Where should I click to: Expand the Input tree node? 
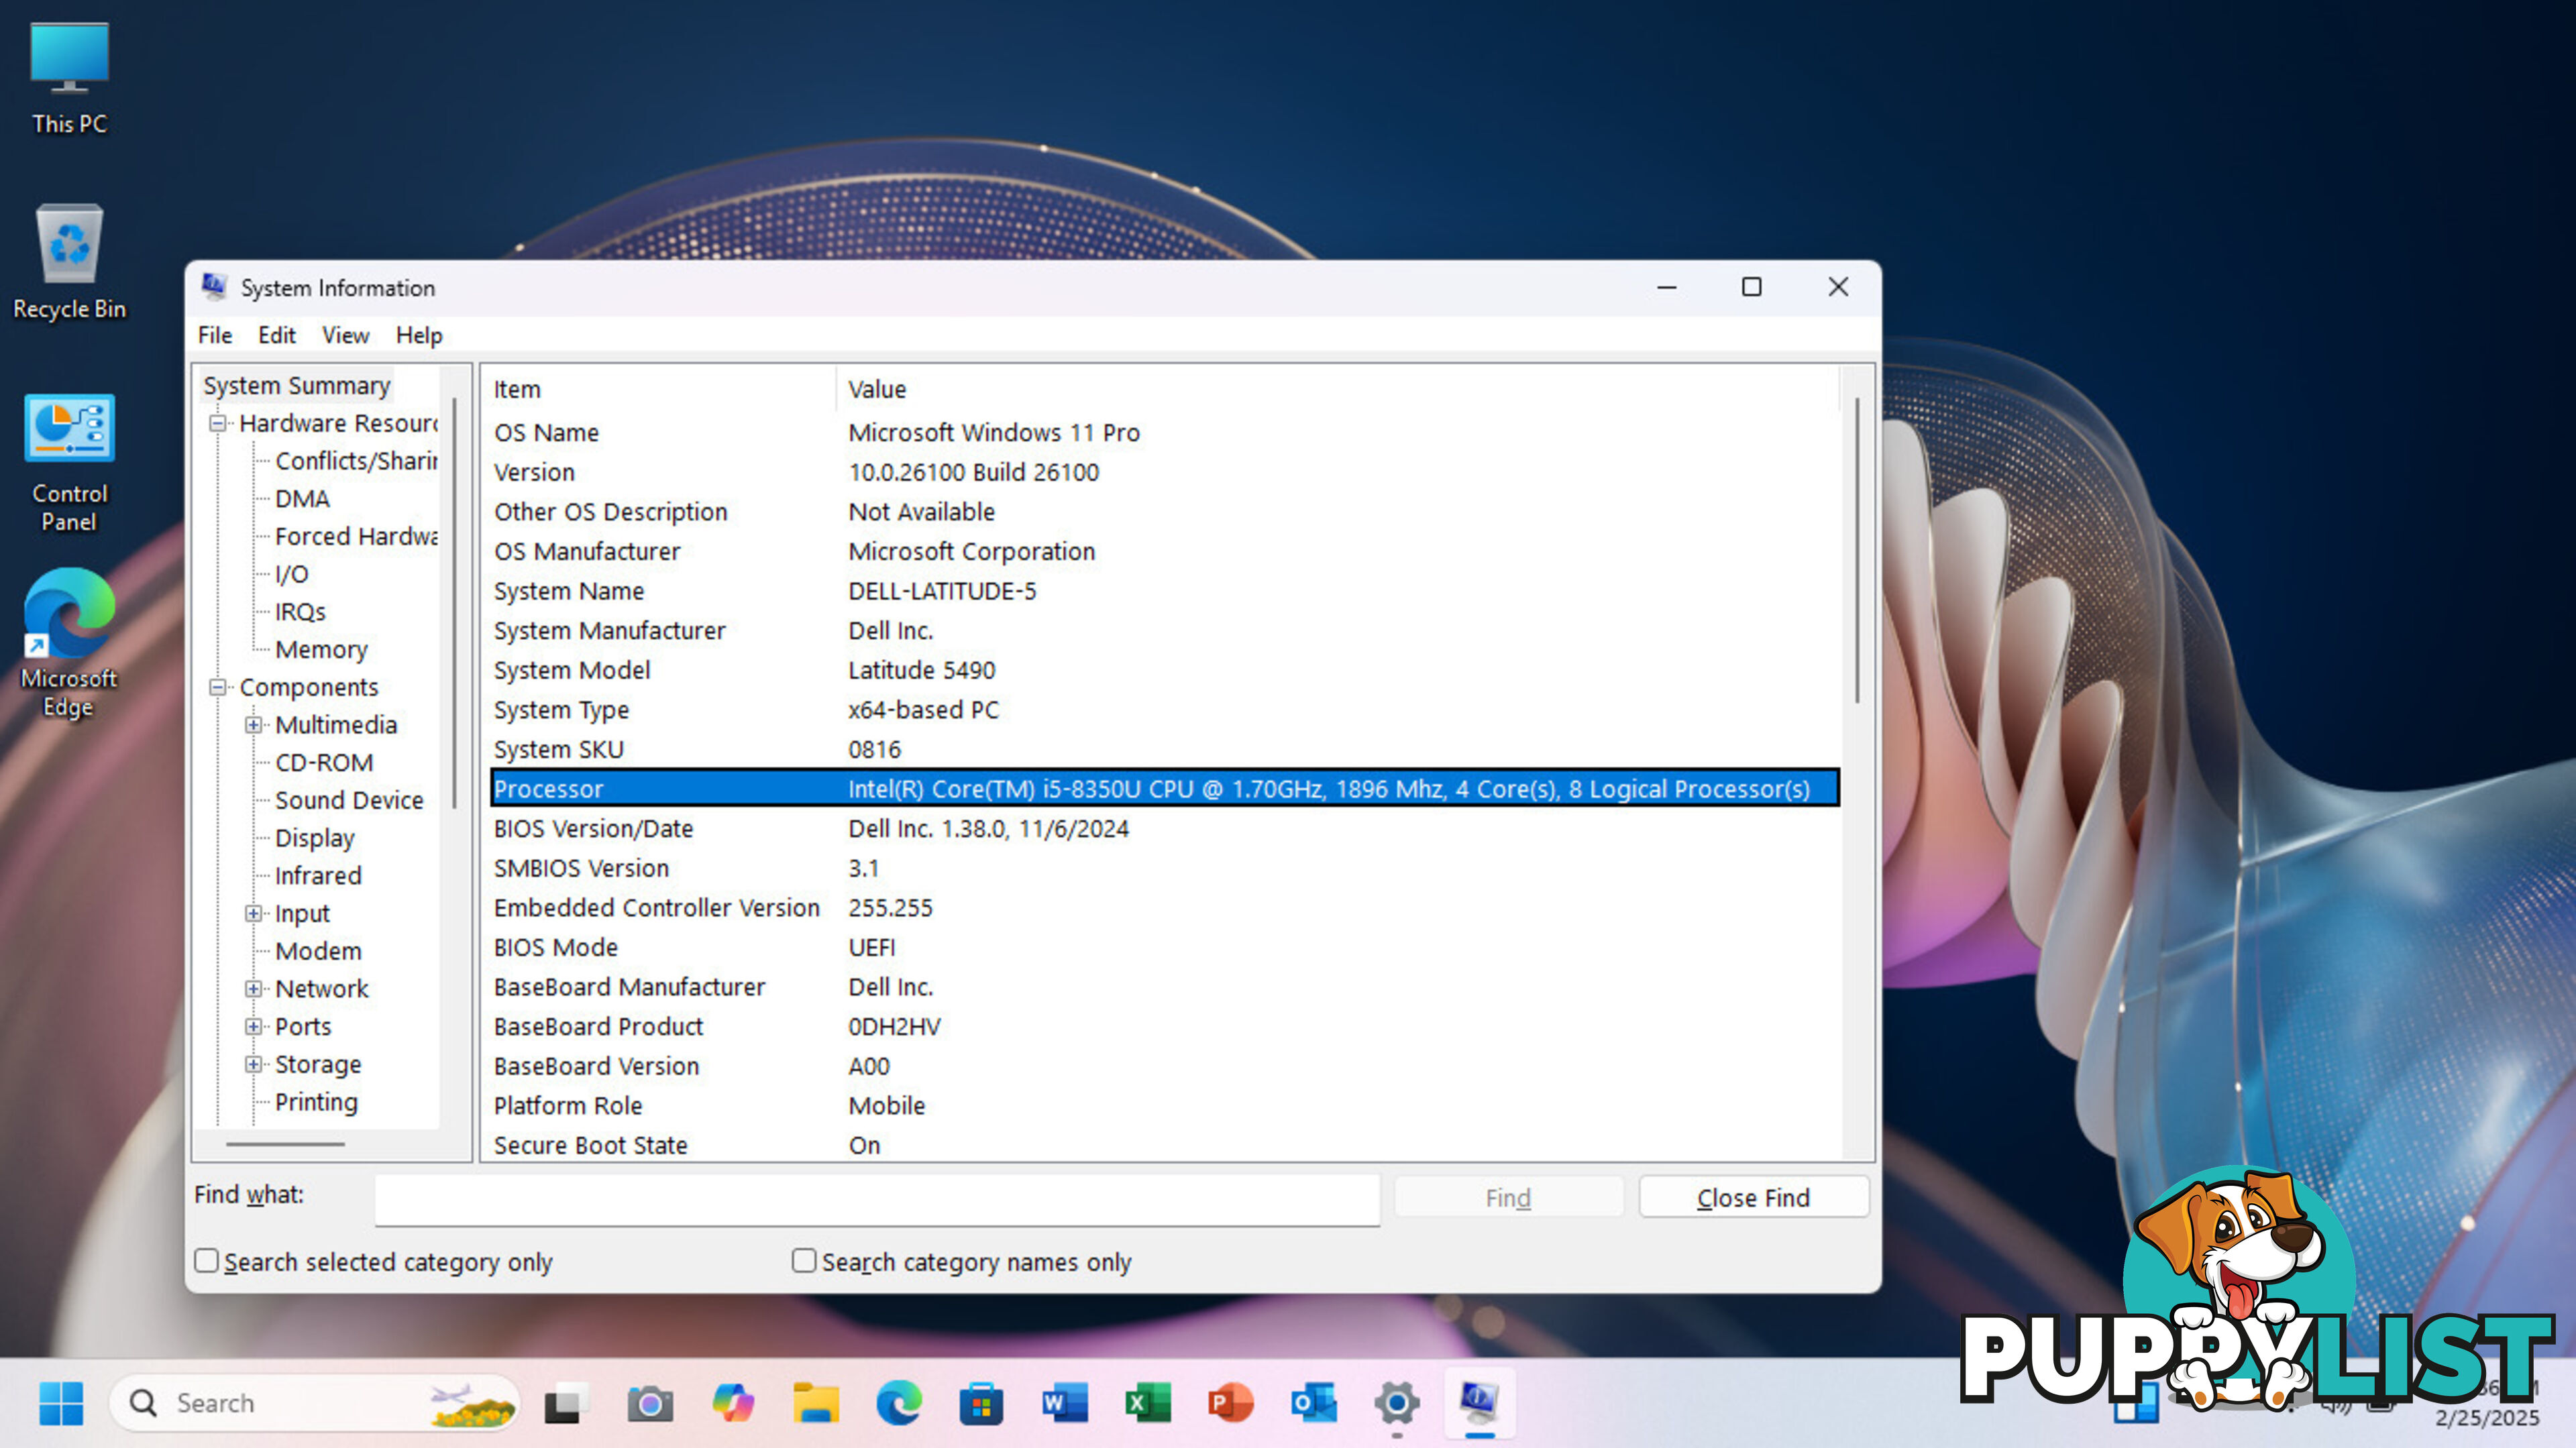tap(254, 913)
